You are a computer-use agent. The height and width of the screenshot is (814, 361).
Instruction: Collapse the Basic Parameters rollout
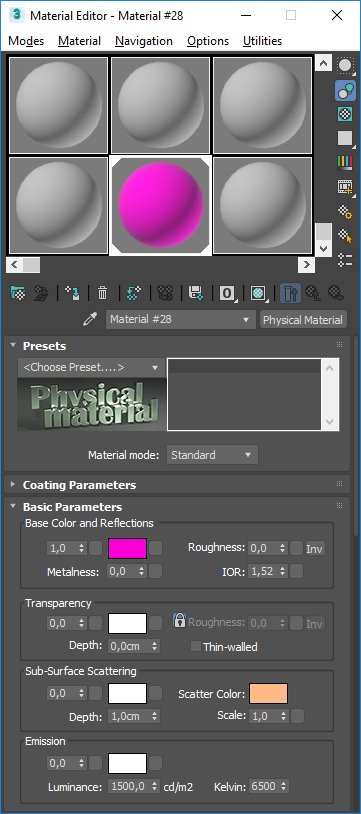(x=13, y=507)
